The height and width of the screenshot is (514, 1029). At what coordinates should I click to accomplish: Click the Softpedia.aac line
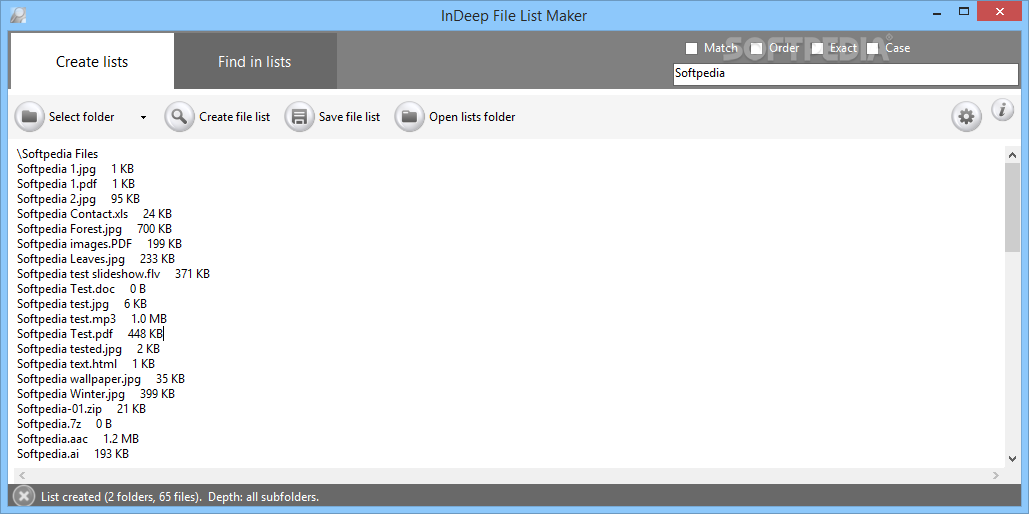(78, 439)
